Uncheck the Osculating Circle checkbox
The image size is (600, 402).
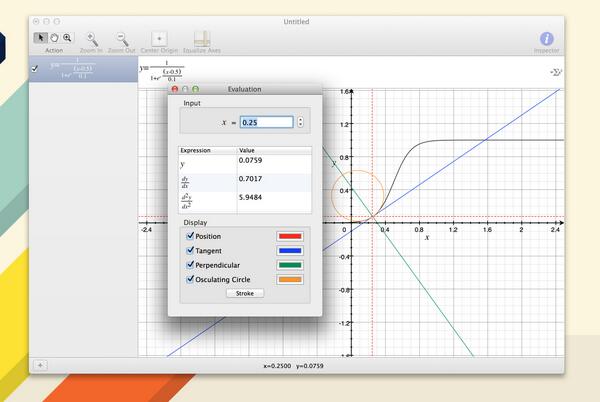pos(190,279)
